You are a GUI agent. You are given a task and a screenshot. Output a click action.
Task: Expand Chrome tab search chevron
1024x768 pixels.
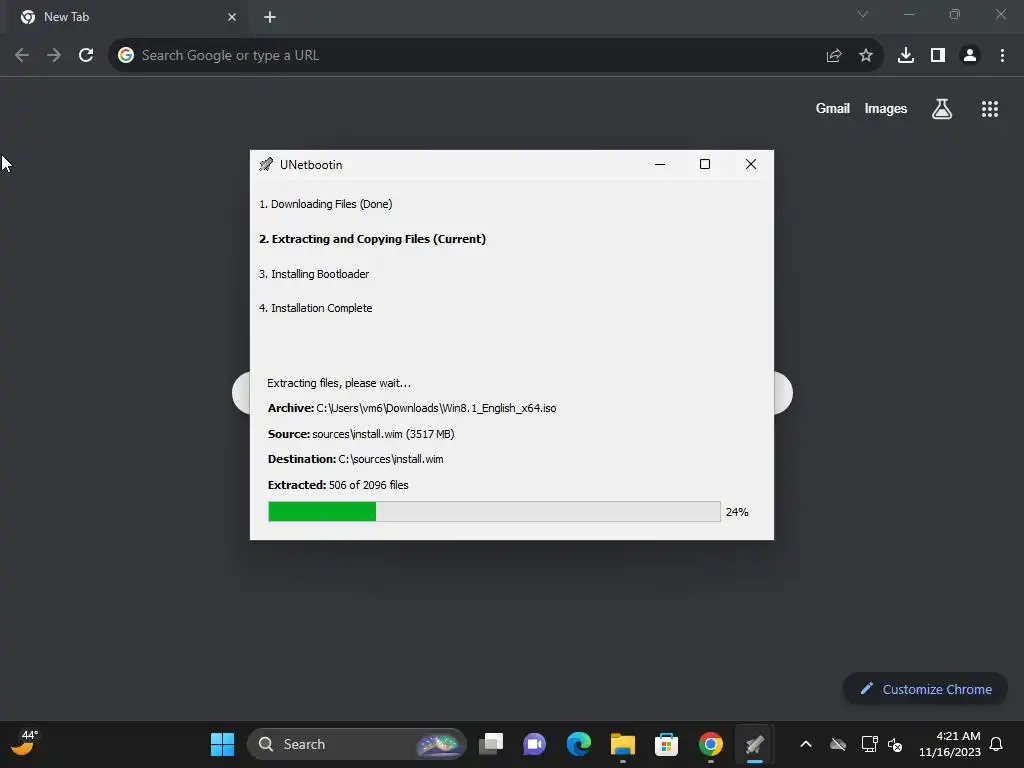pos(863,14)
